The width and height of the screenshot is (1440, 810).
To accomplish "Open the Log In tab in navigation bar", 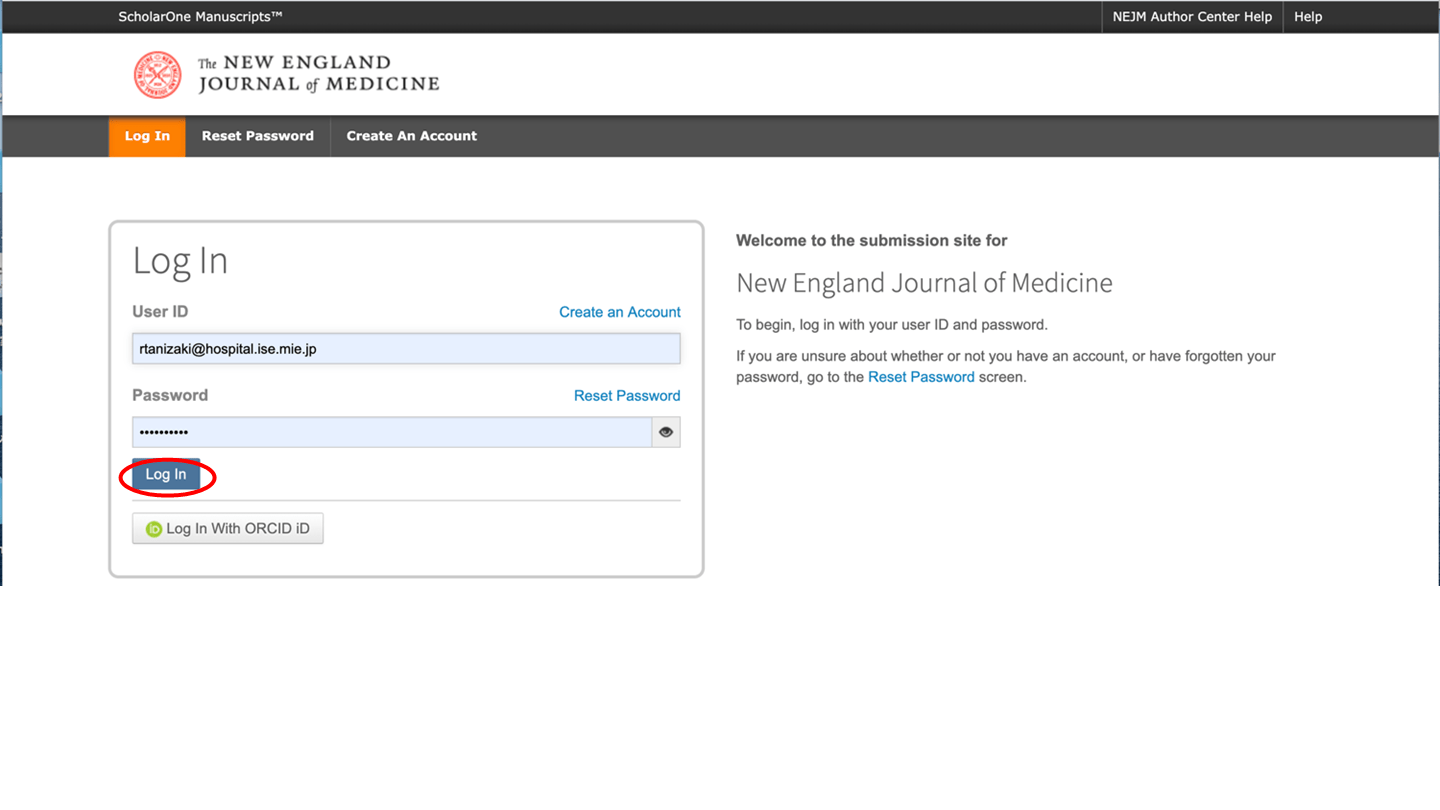I will [x=147, y=136].
